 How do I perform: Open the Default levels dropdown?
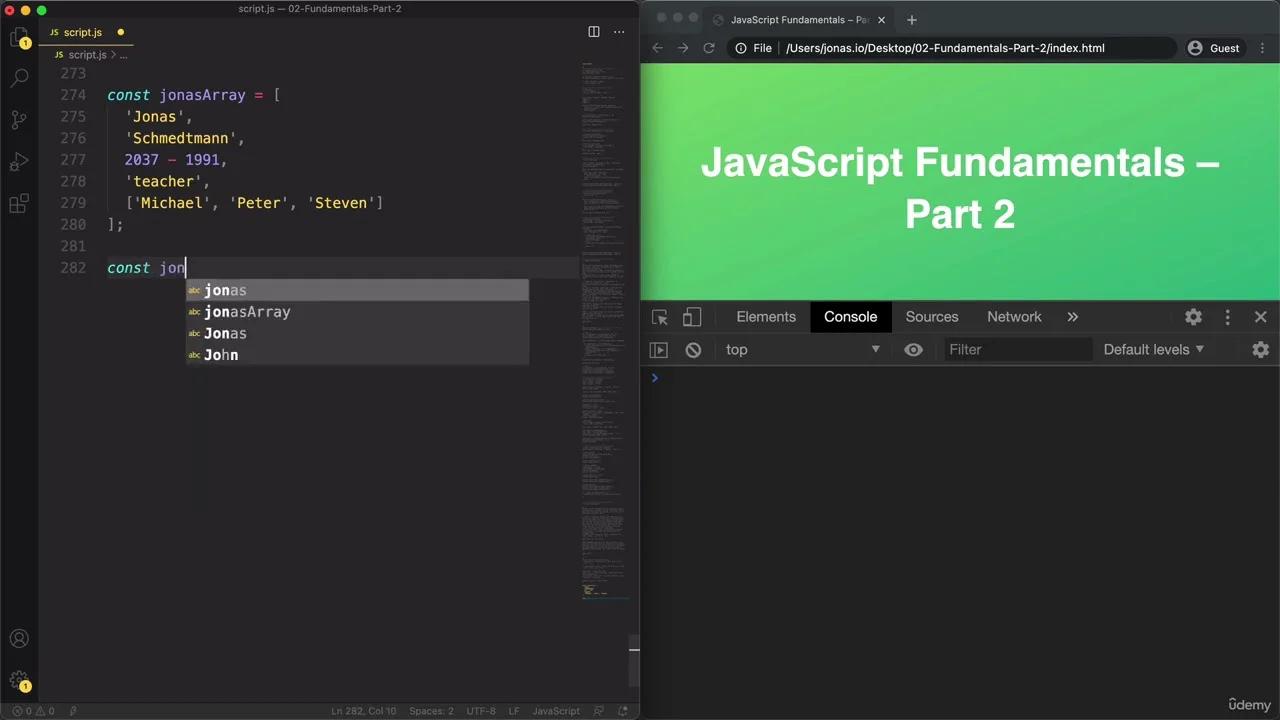click(x=1152, y=349)
